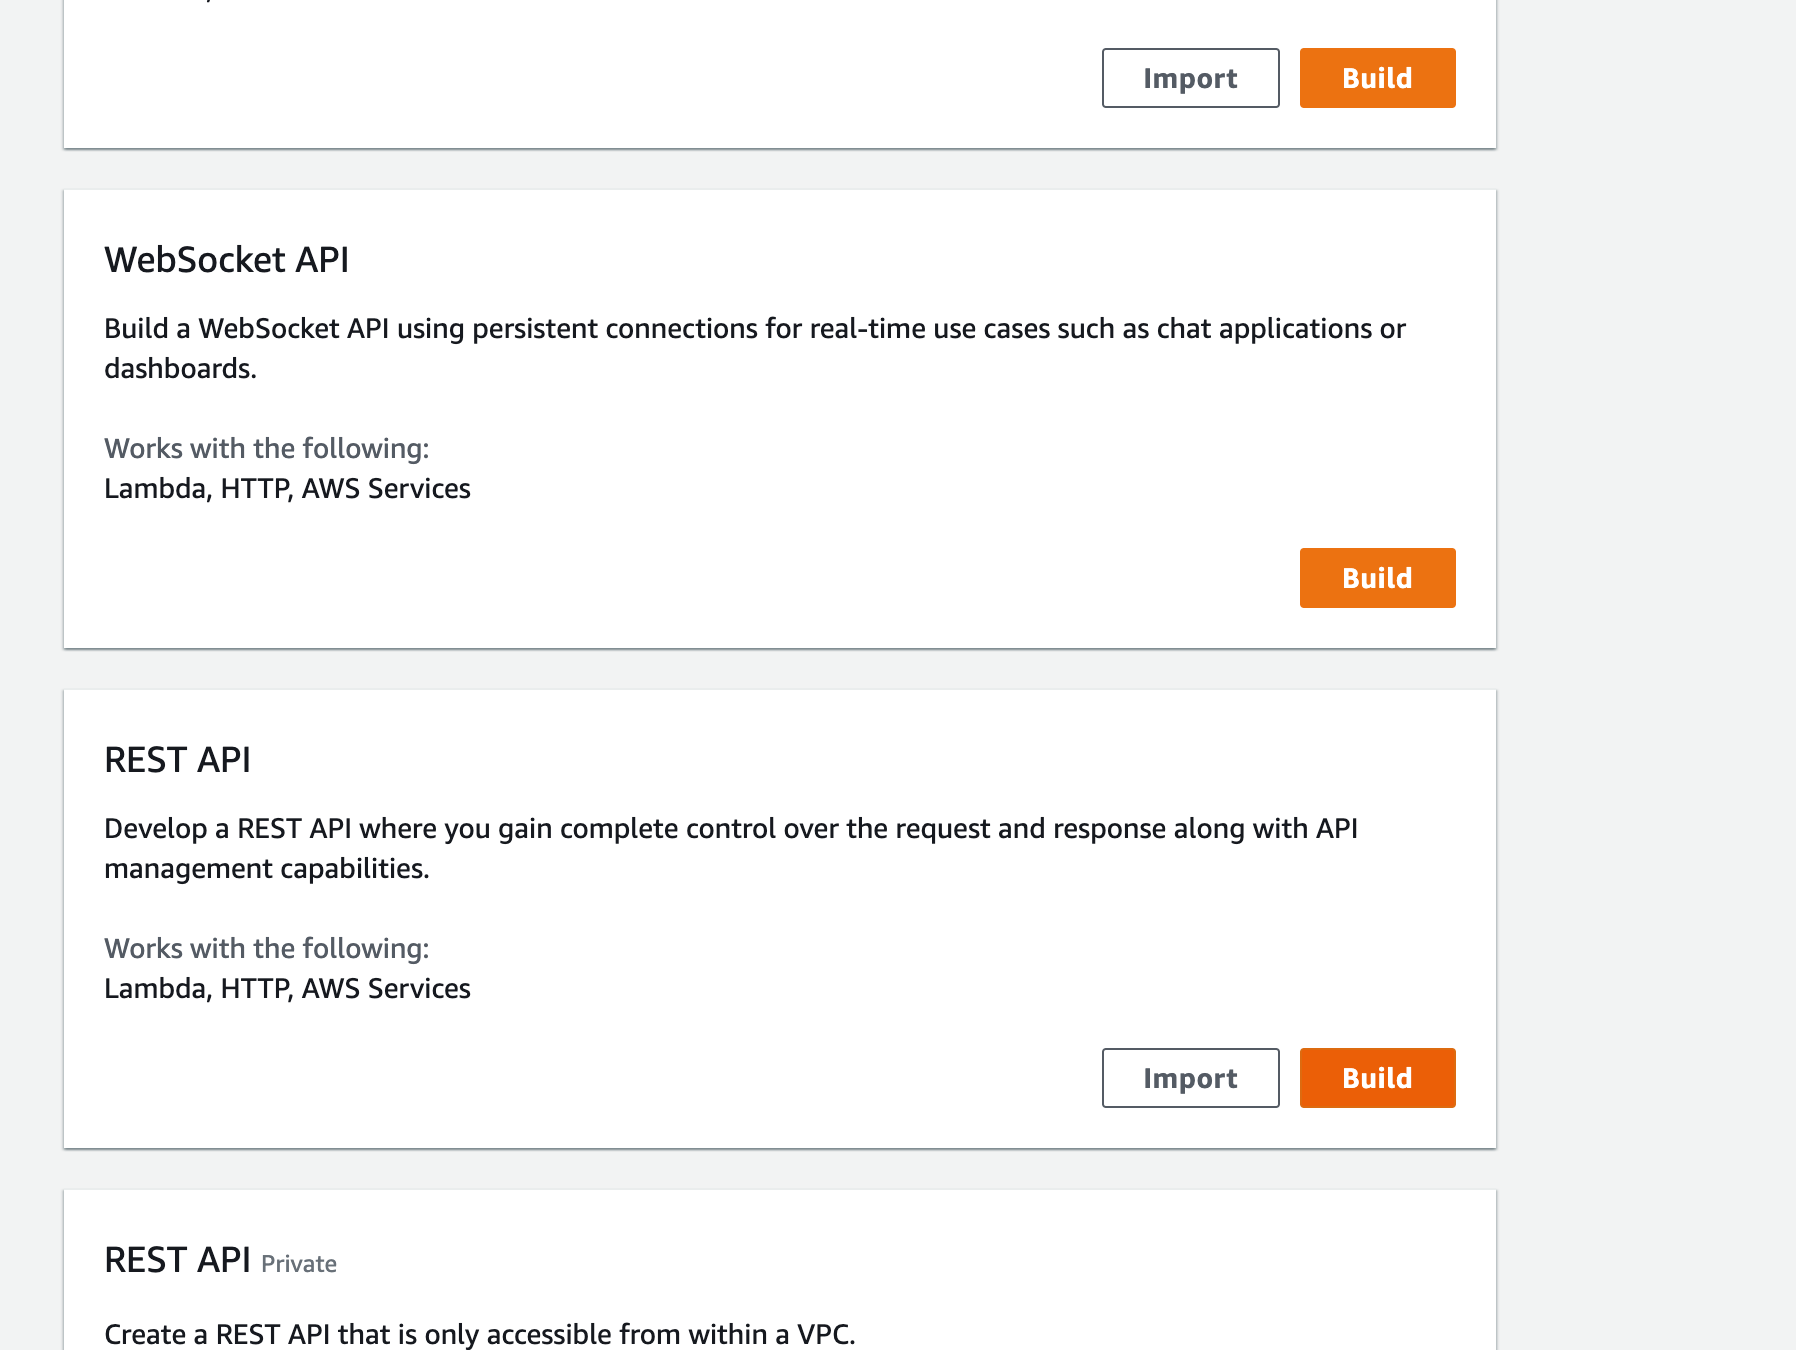Click management capabilities text in REST card
The width and height of the screenshot is (1796, 1350).
(x=266, y=869)
